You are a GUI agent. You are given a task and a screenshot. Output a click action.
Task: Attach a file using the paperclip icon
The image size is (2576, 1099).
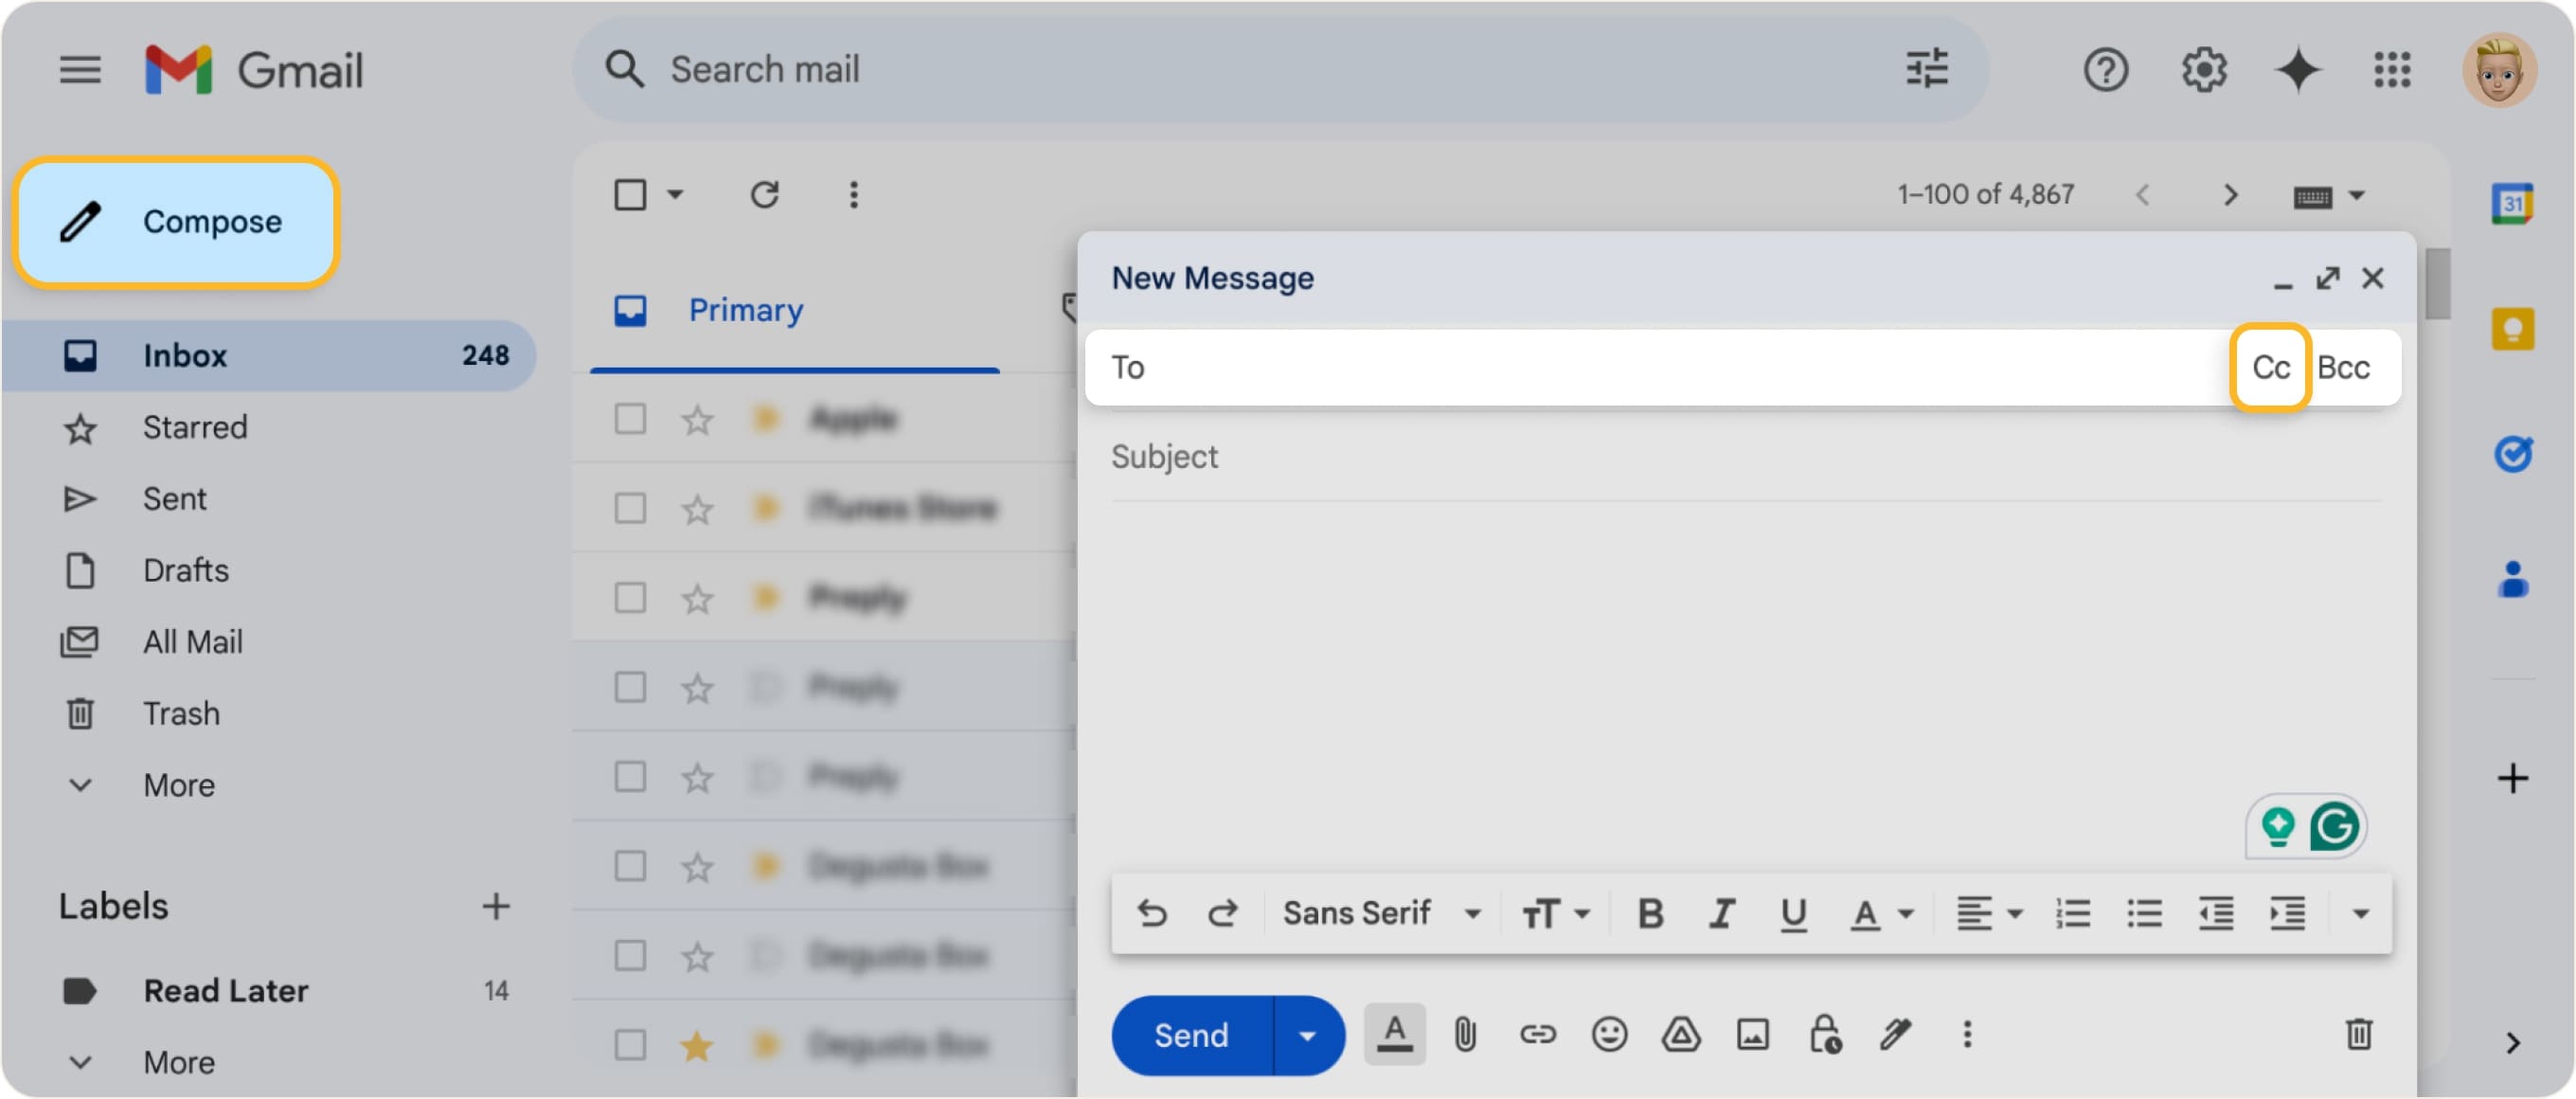1464,1035
